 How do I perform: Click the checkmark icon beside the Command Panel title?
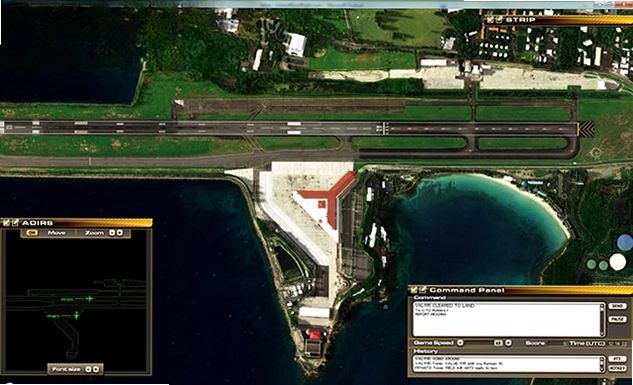click(x=422, y=290)
